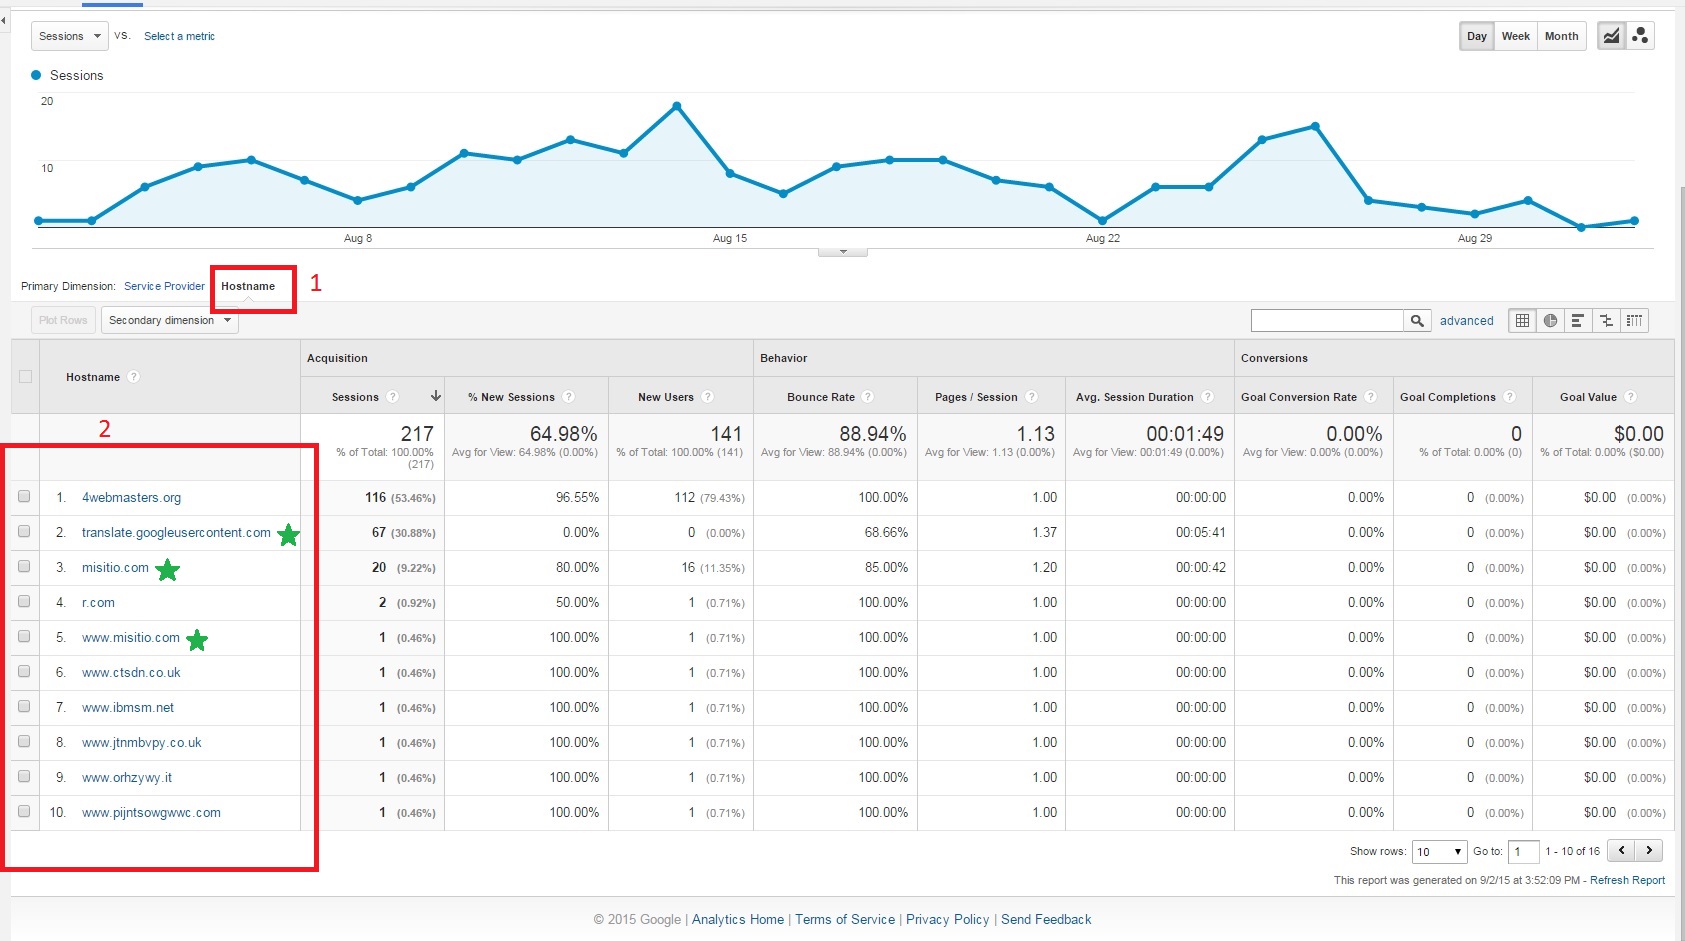This screenshot has width=1685, height=941.
Task: Check the box for the misitio.com row numbered 3
Action: point(24,567)
